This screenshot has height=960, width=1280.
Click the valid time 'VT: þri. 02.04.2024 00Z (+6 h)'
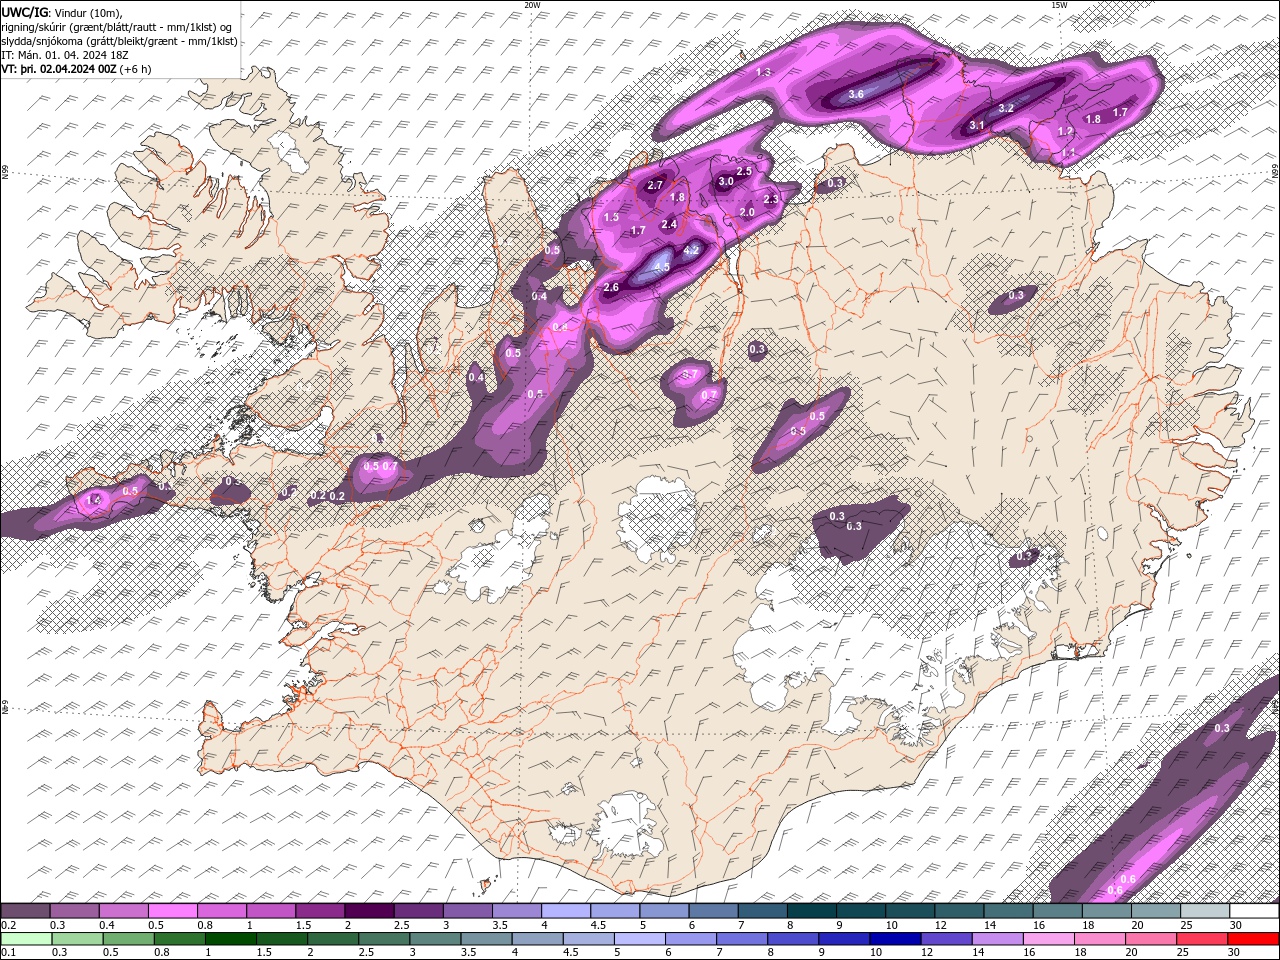pyautogui.click(x=77, y=69)
